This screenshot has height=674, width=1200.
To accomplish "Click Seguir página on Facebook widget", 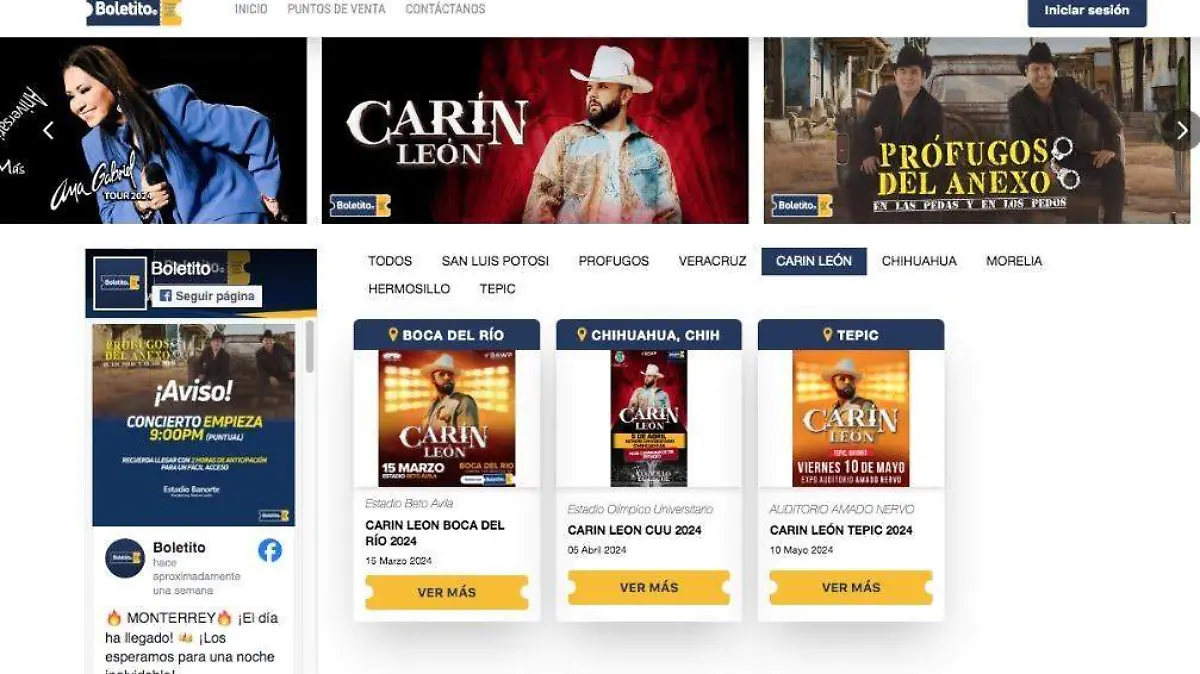I will click(x=207, y=296).
